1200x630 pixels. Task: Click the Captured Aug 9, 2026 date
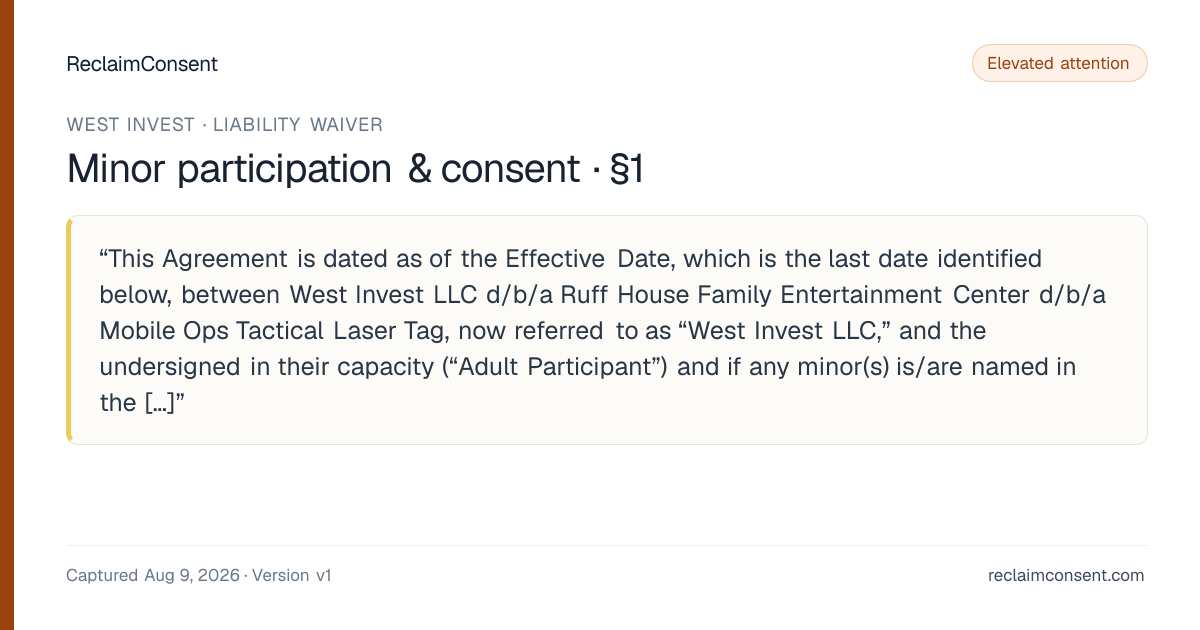(153, 575)
